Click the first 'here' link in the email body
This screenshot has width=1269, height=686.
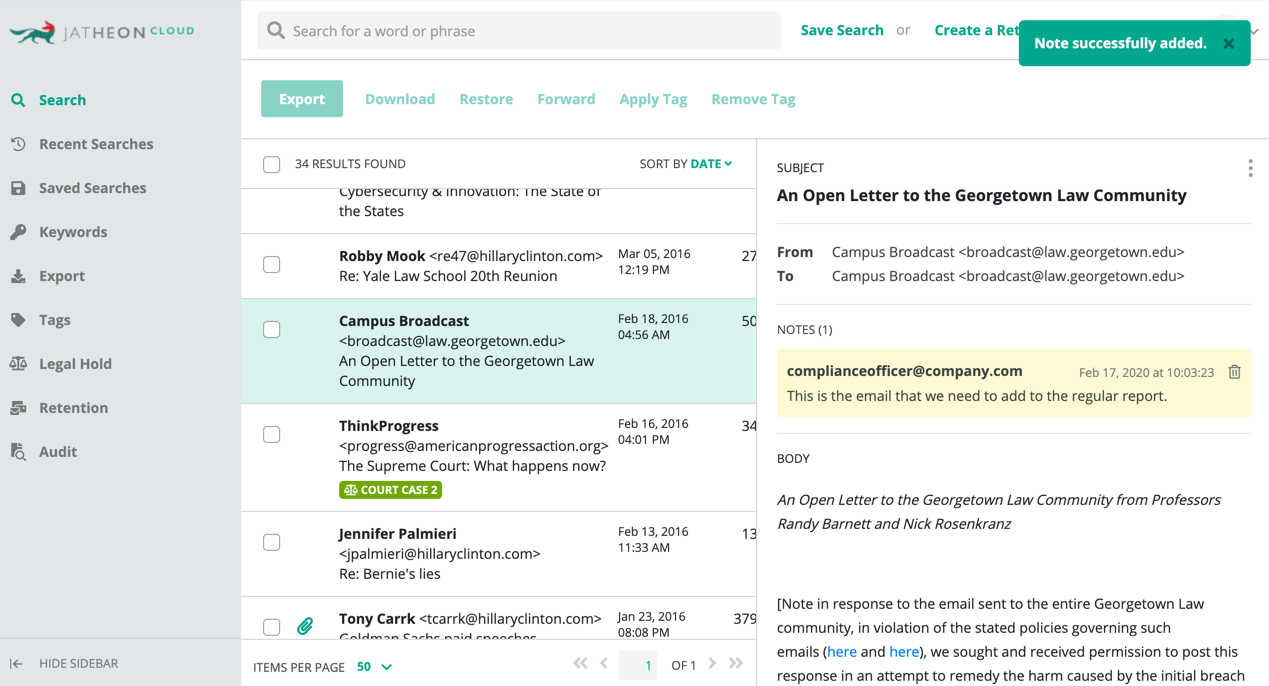click(842, 652)
